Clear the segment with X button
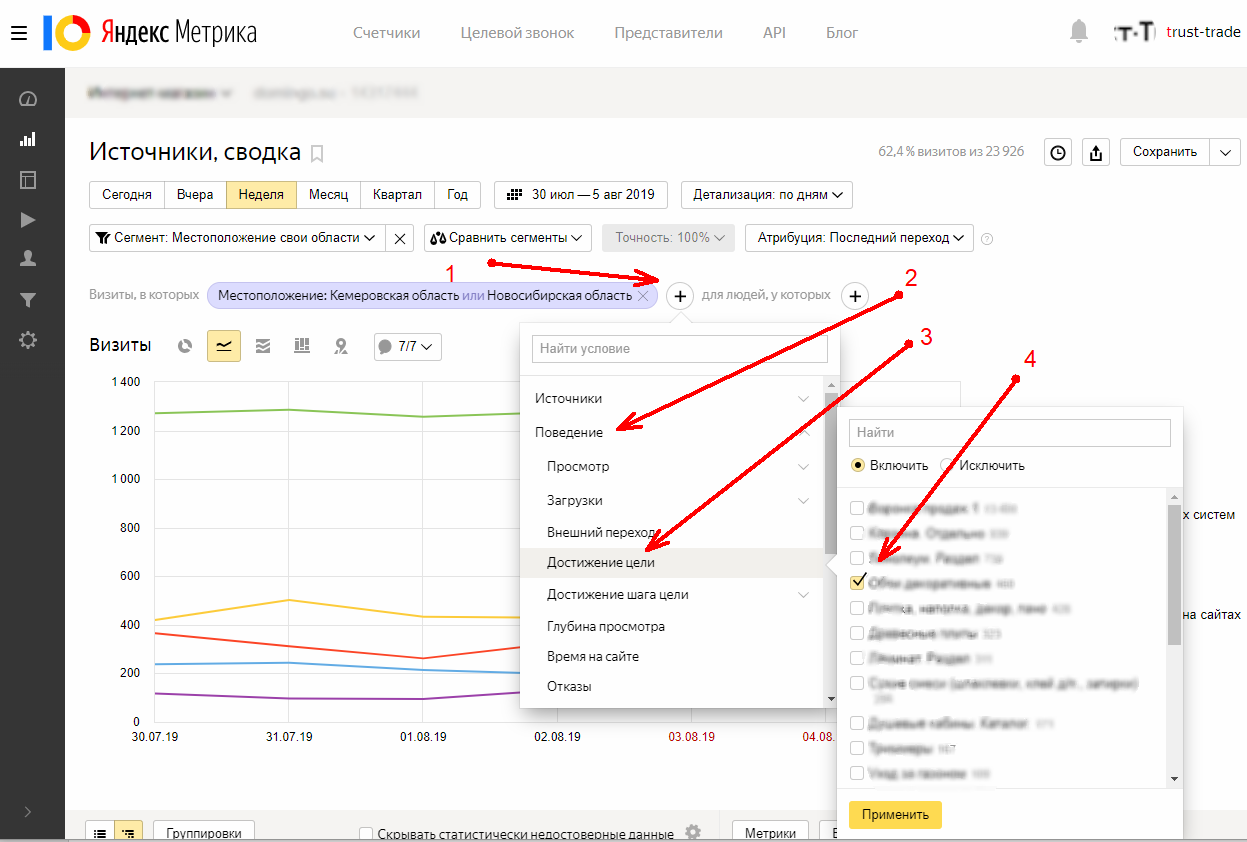 399,238
